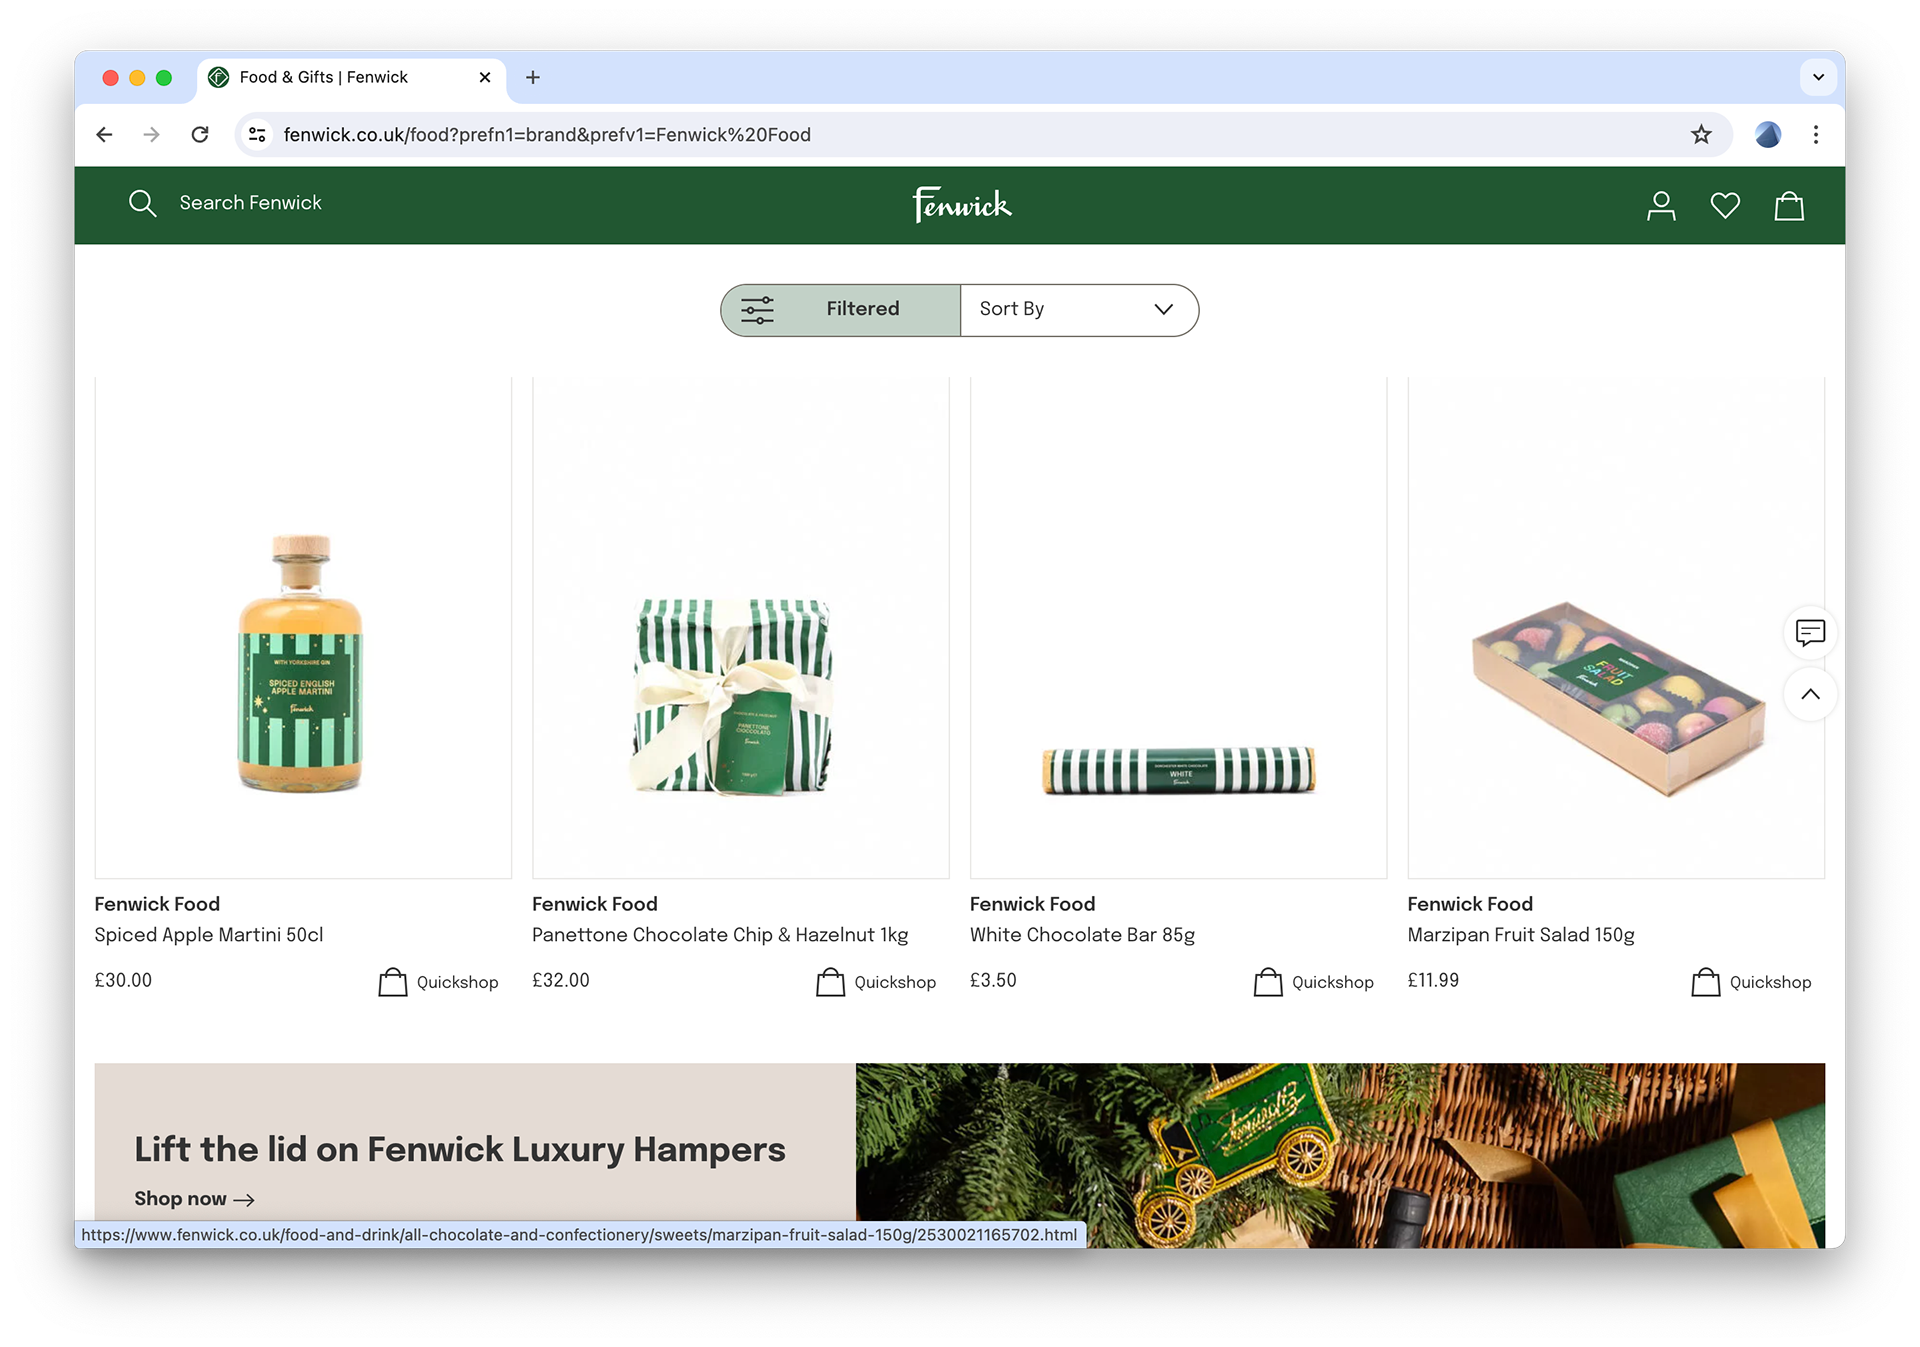This screenshot has width=1920, height=1347.
Task: Go back to previous page
Action: [105, 135]
